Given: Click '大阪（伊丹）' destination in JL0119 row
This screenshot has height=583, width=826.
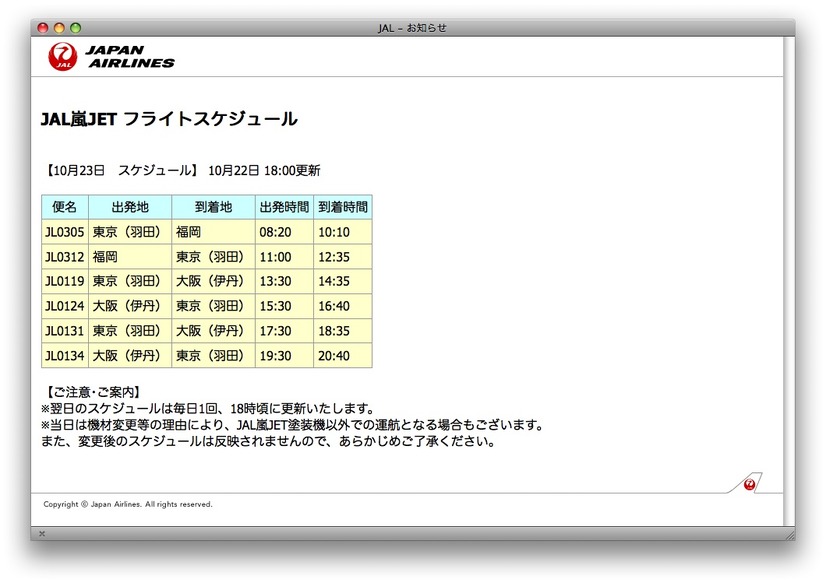Looking at the screenshot, I should (210, 281).
